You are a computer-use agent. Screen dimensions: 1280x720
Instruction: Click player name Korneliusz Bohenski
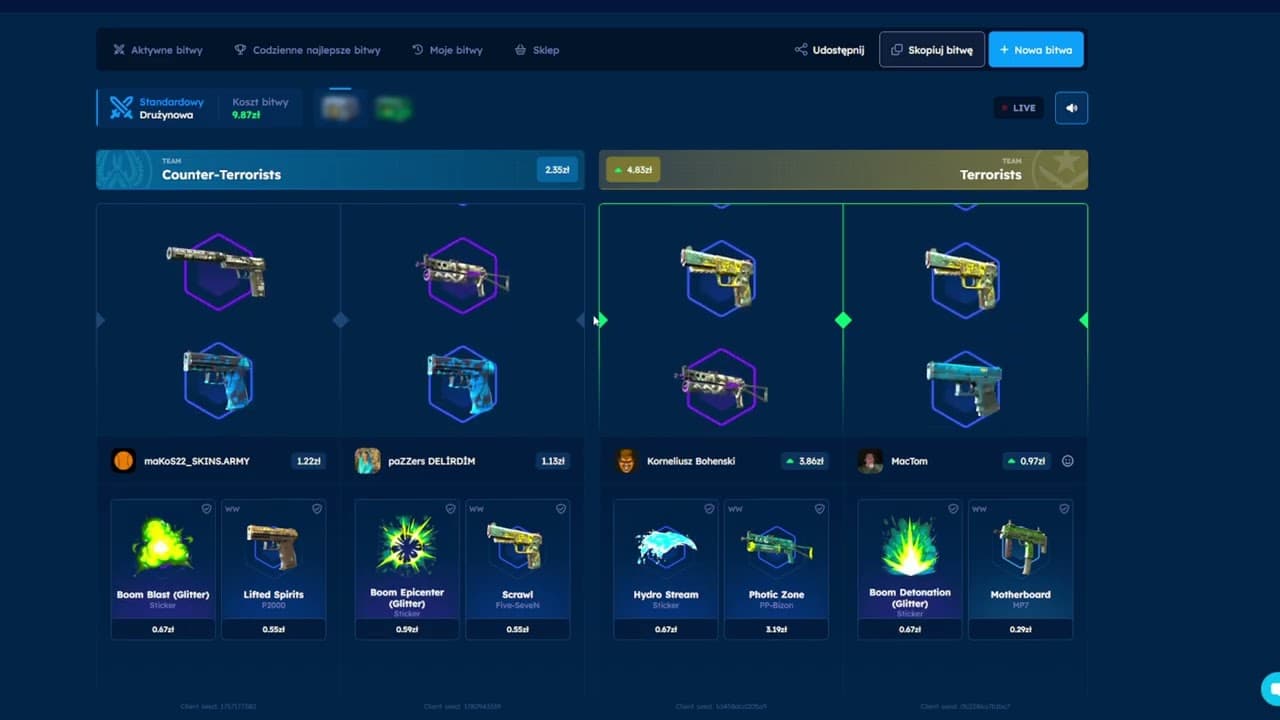point(691,461)
